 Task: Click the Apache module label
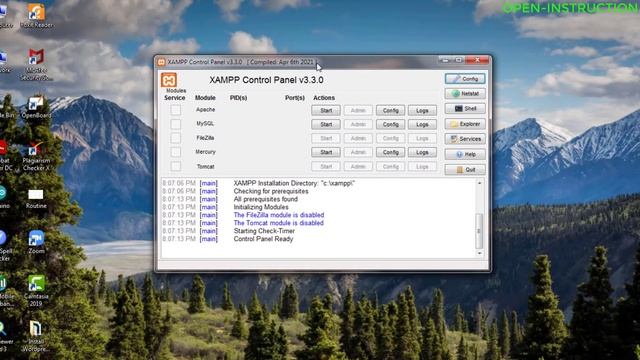pyautogui.click(x=205, y=109)
